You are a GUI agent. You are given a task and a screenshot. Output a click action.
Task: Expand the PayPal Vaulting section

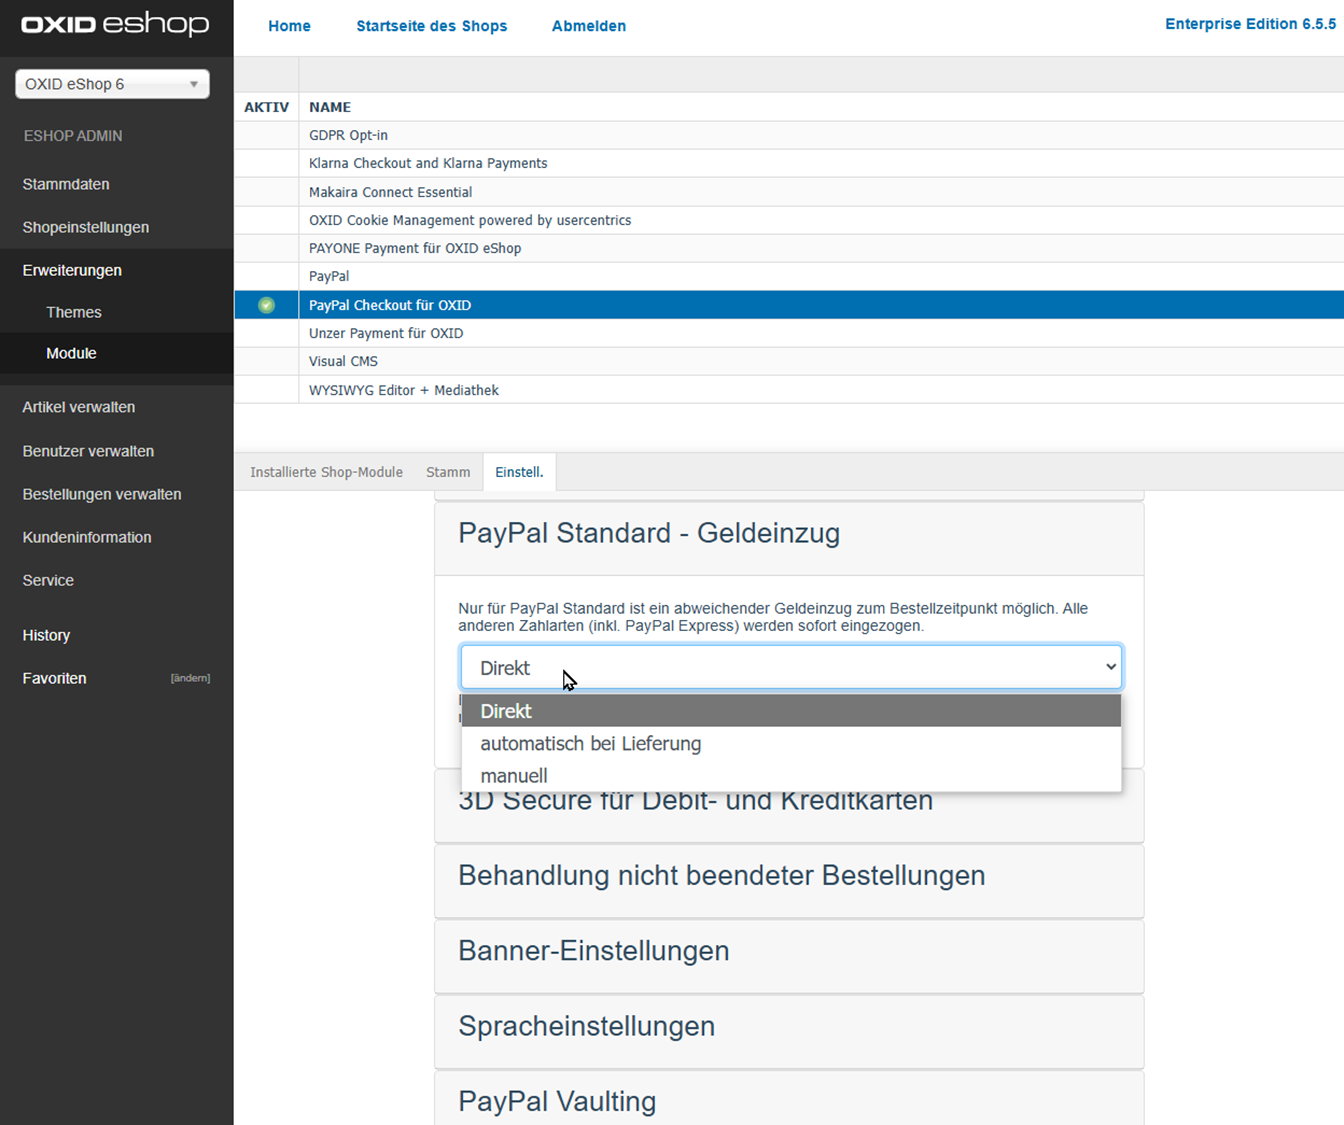click(557, 1100)
